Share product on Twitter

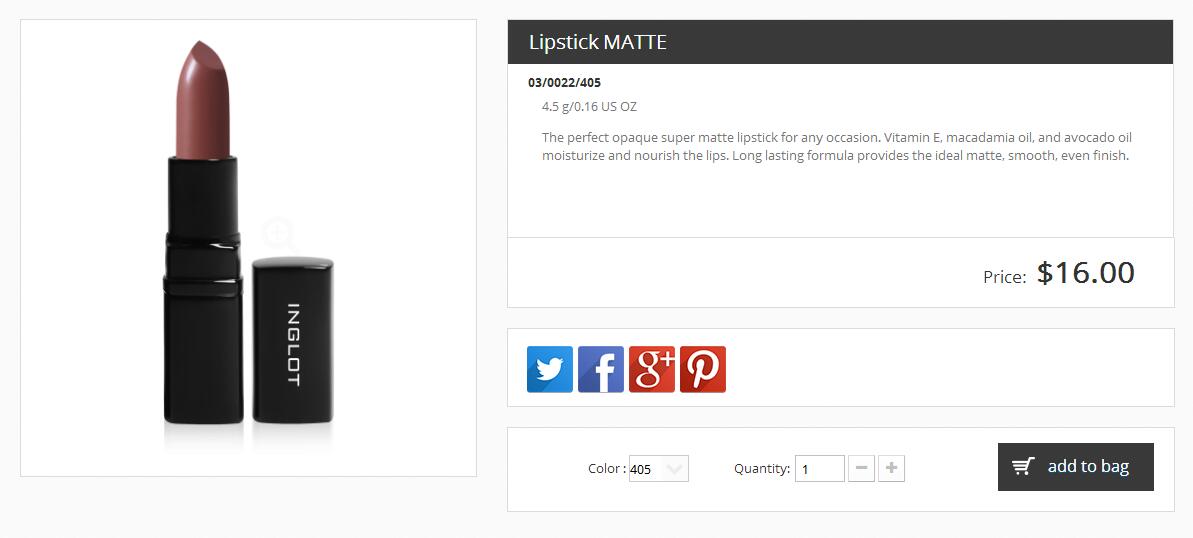(549, 369)
